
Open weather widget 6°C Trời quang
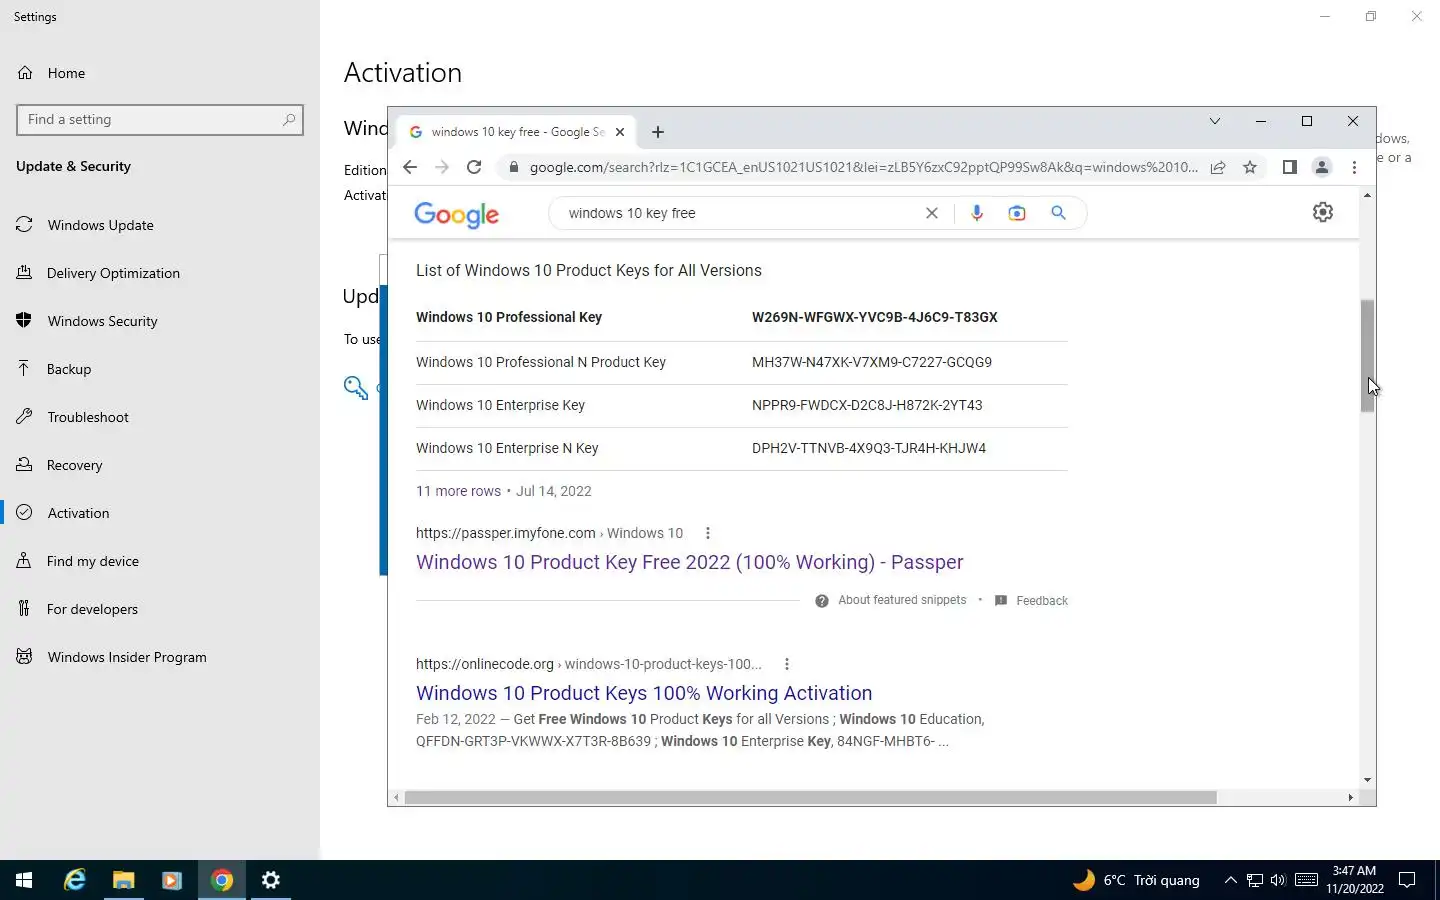1136,880
